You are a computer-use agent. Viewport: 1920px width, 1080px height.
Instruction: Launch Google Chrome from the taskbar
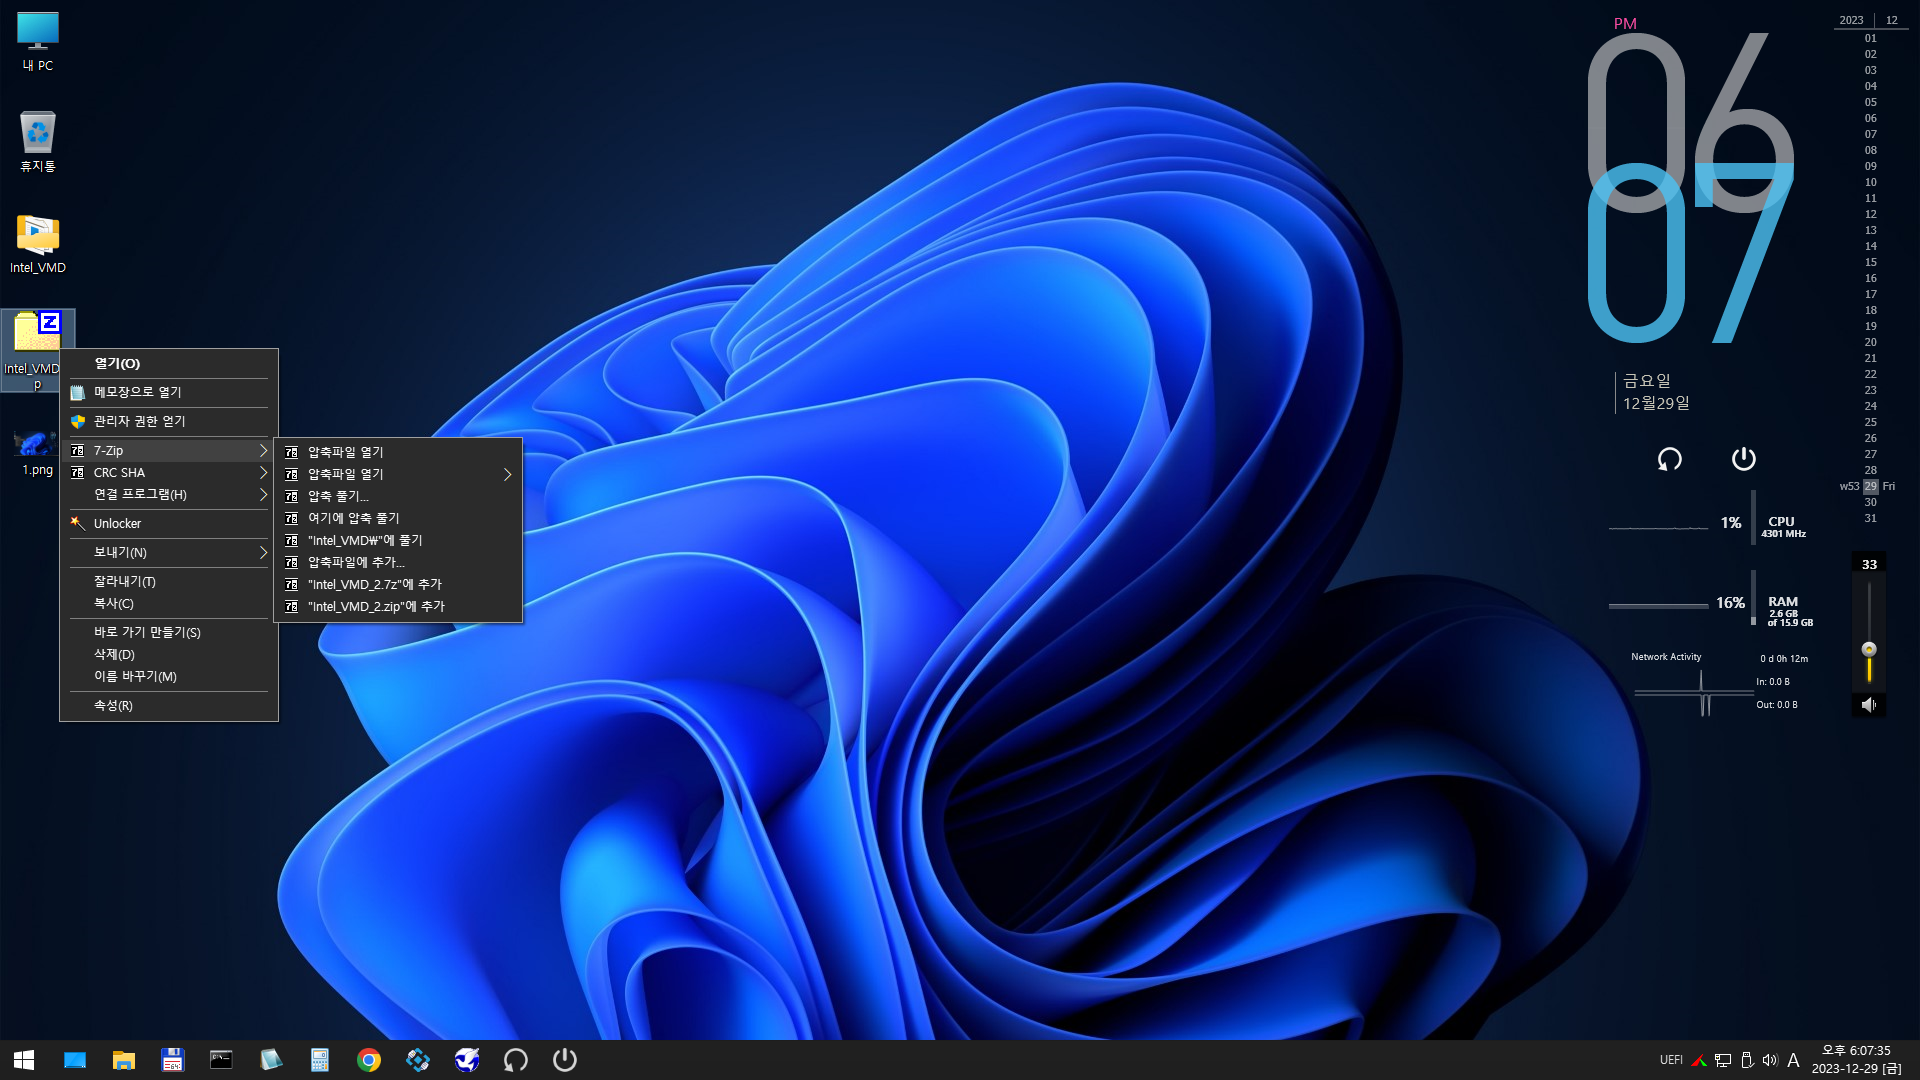(x=369, y=1060)
